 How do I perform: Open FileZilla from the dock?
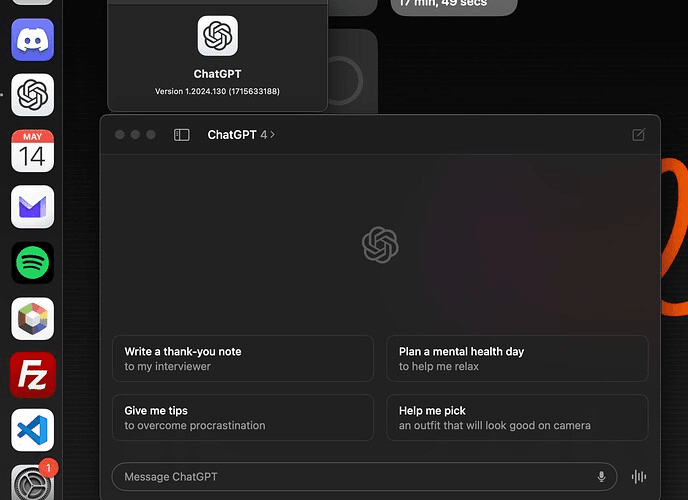point(32,375)
